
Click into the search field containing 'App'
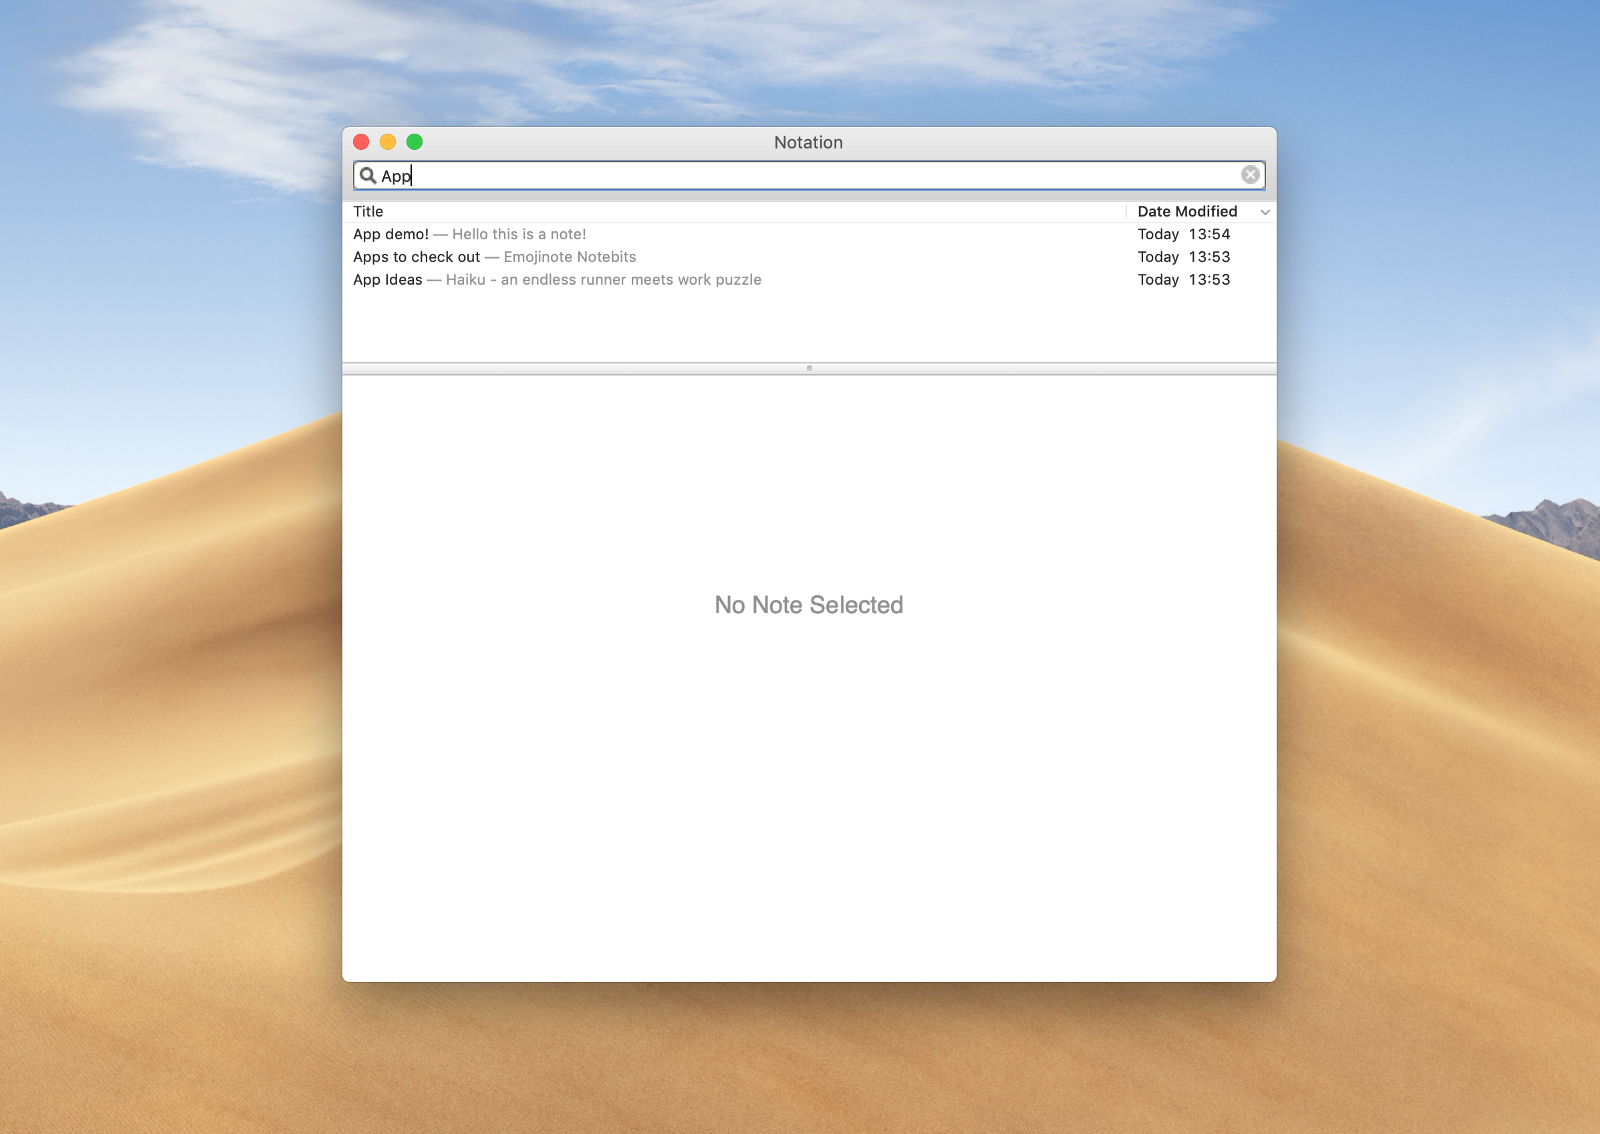click(808, 176)
